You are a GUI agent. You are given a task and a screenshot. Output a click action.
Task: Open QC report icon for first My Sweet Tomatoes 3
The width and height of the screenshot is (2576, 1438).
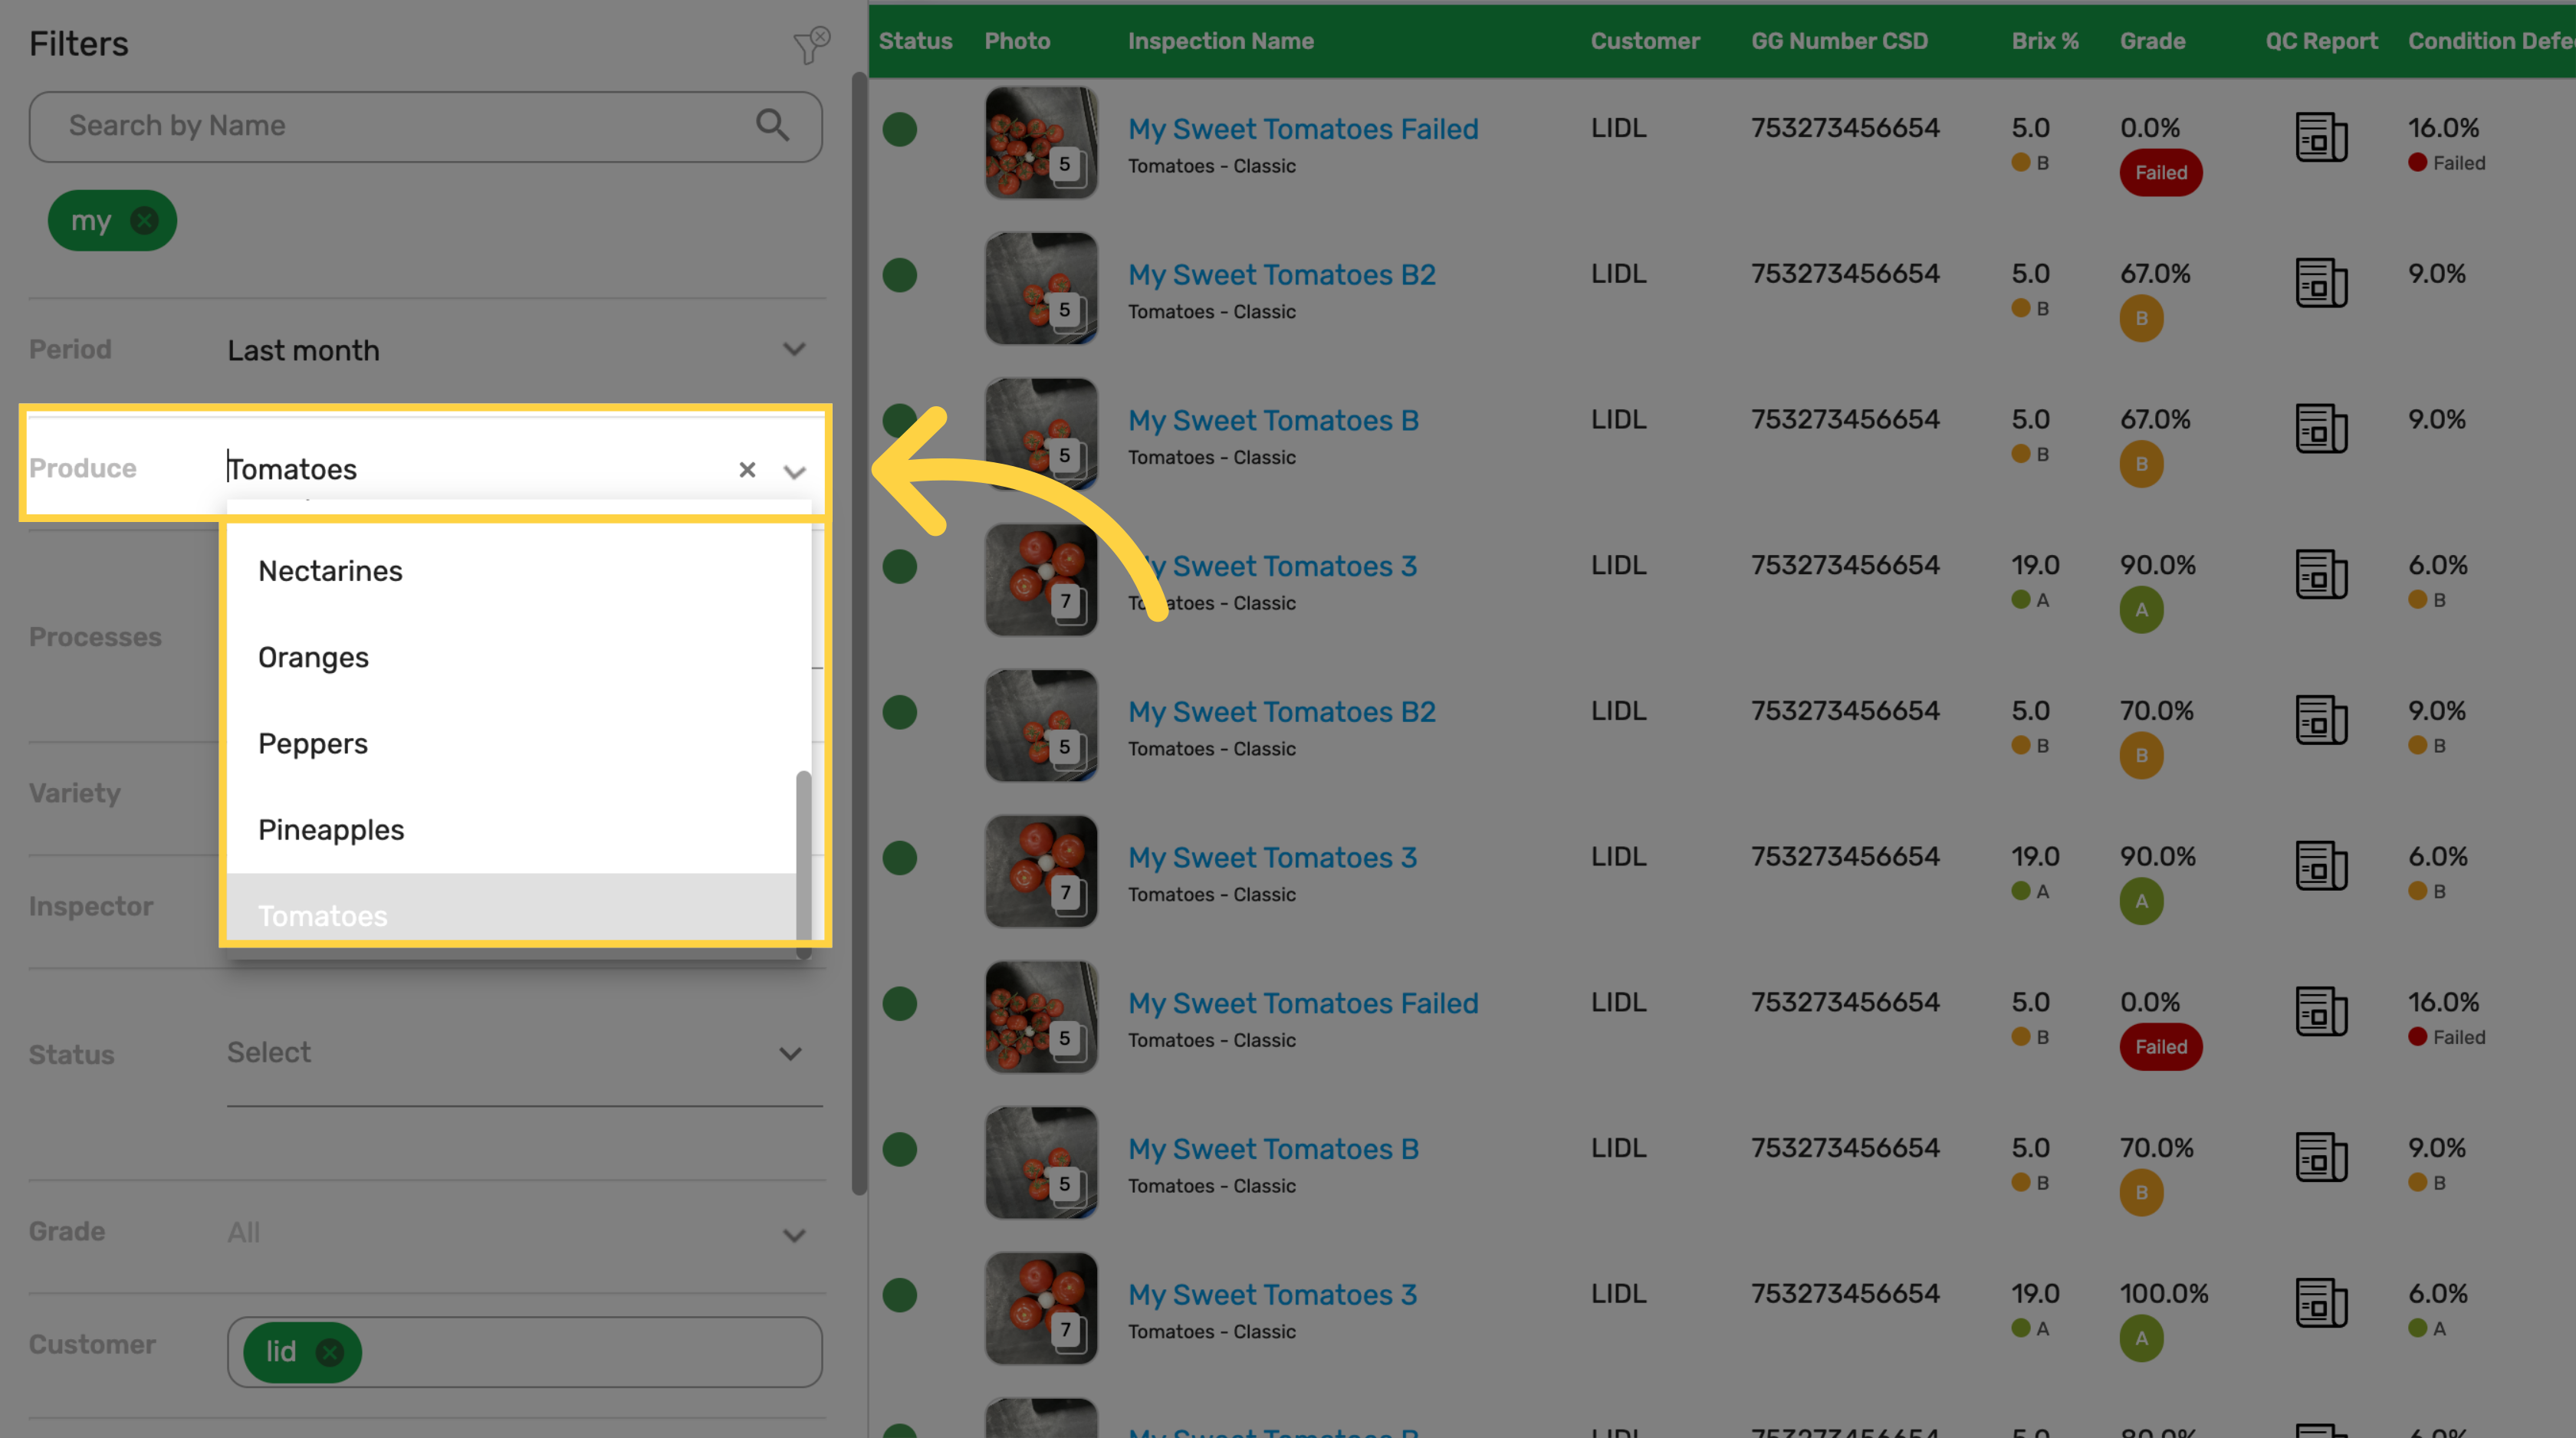[2321, 574]
